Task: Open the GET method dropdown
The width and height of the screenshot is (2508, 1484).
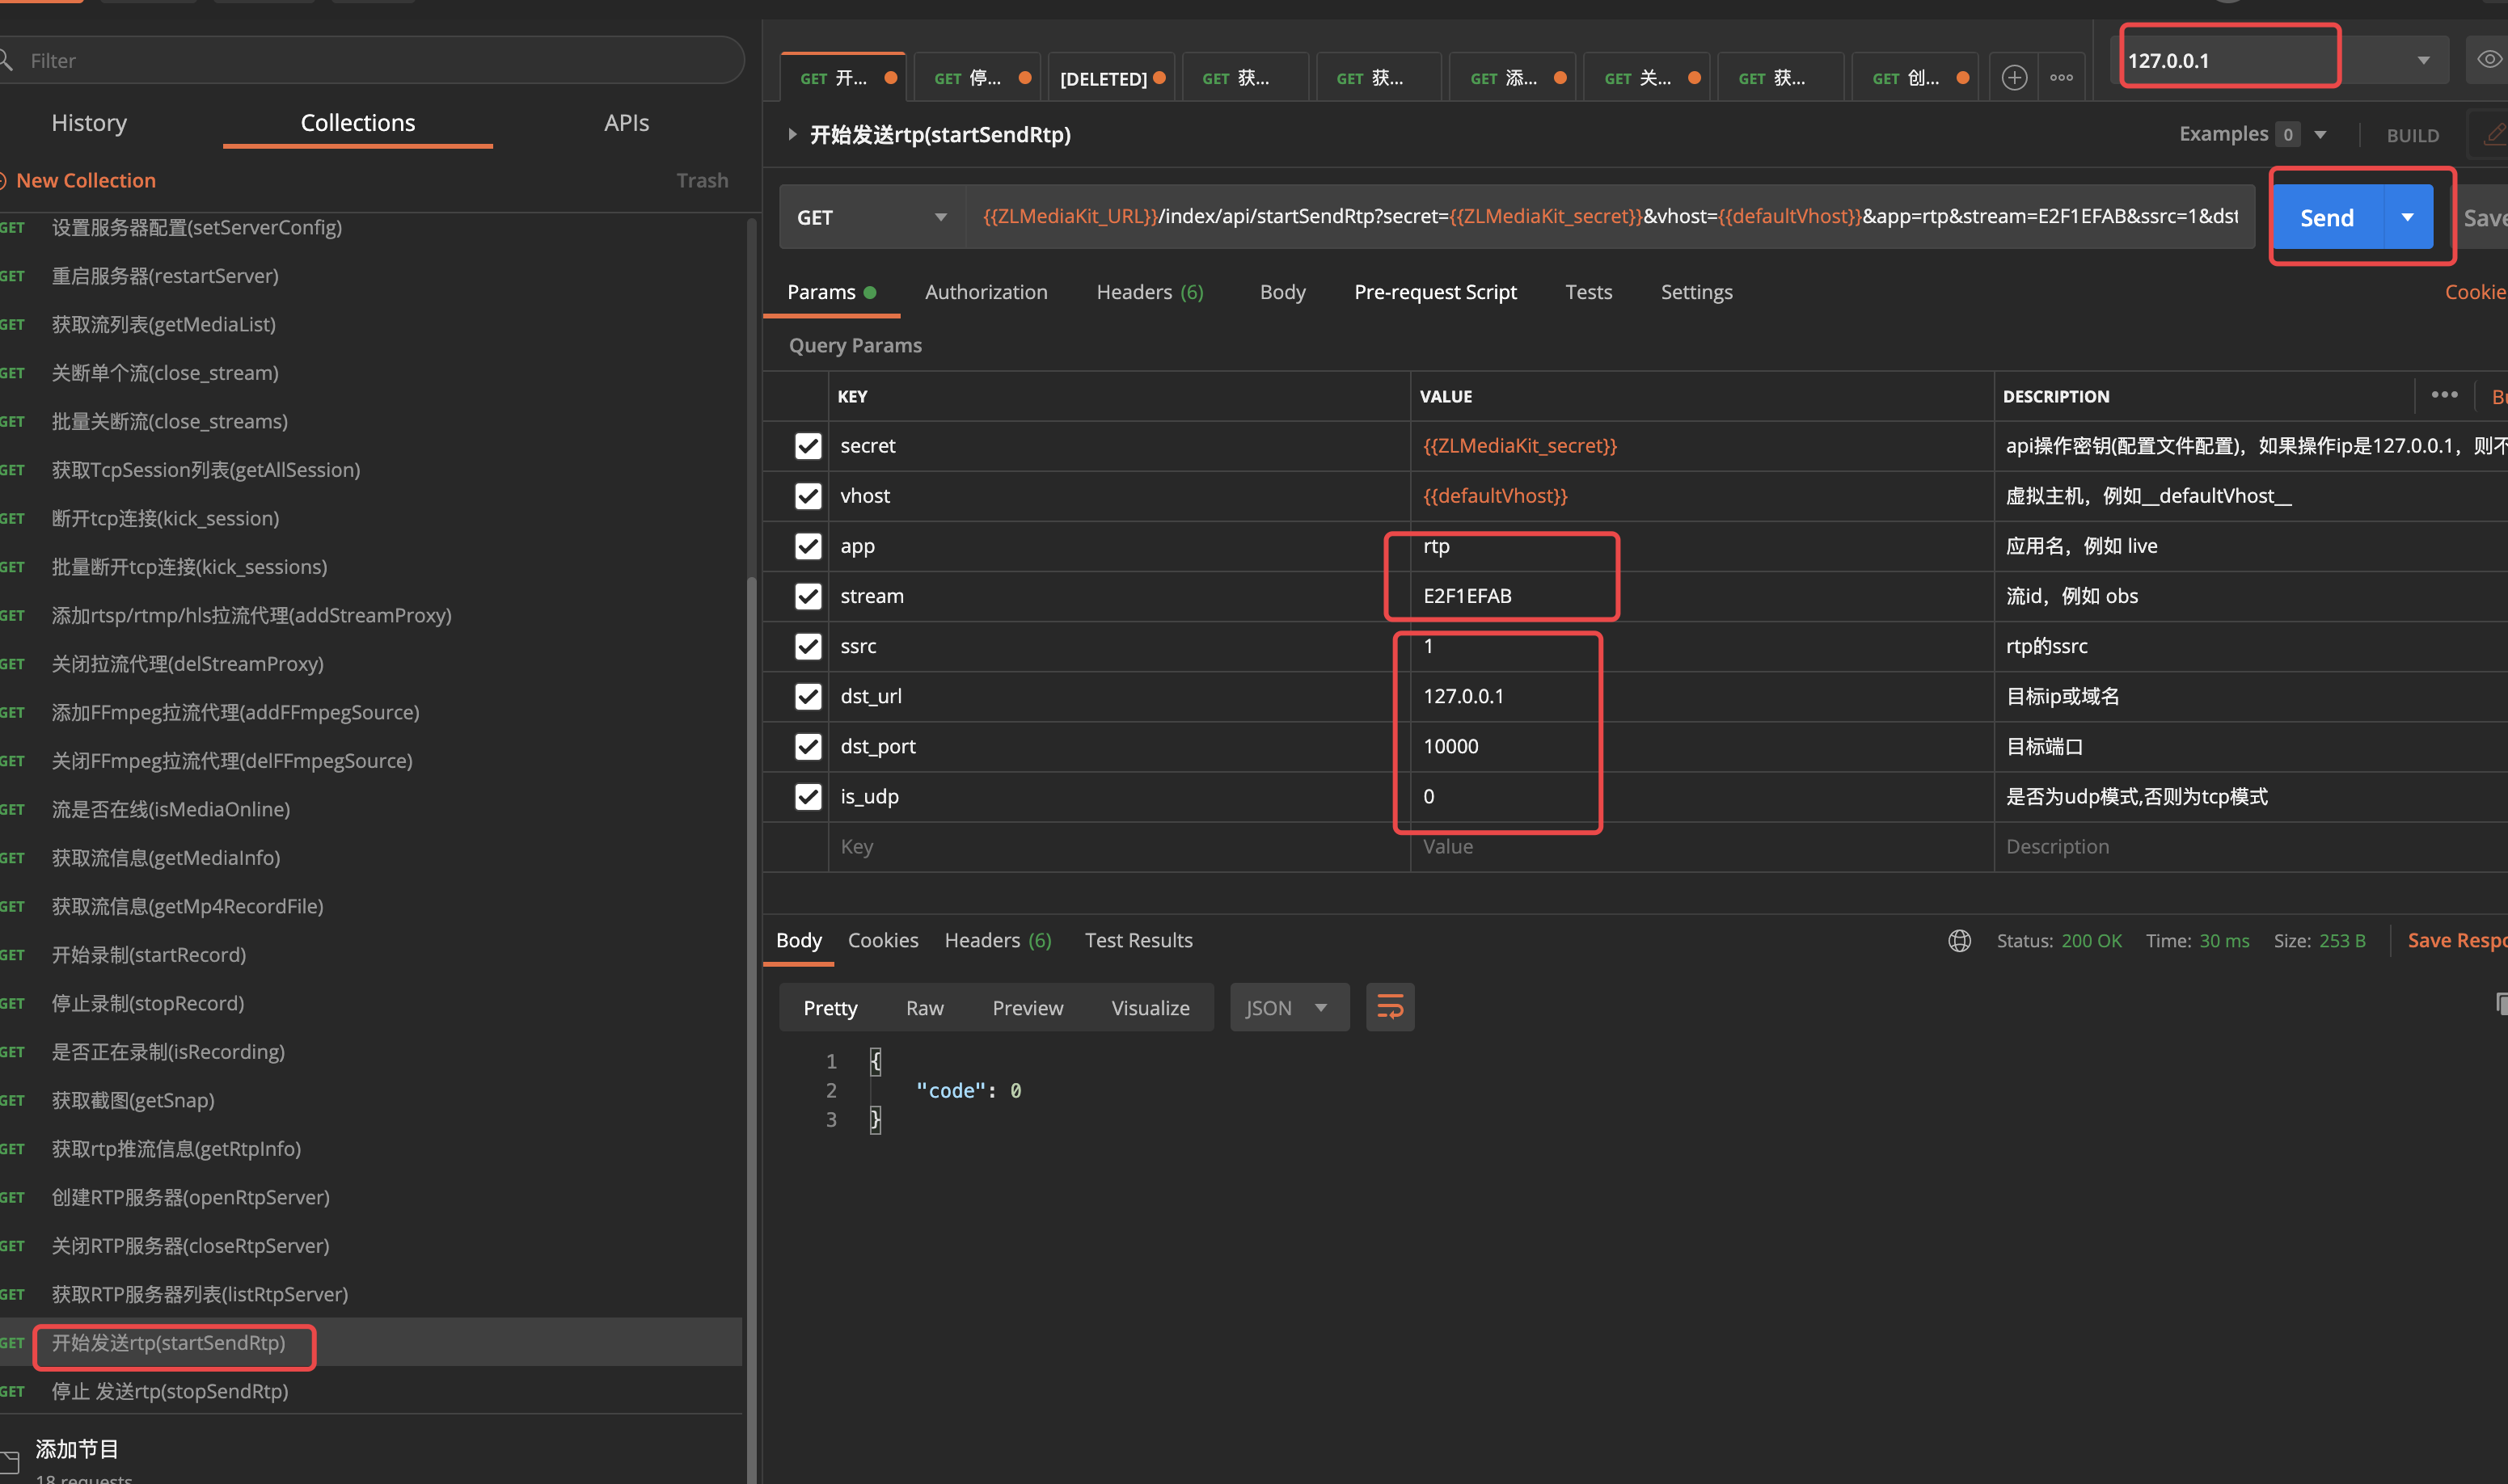Action: [x=870, y=217]
